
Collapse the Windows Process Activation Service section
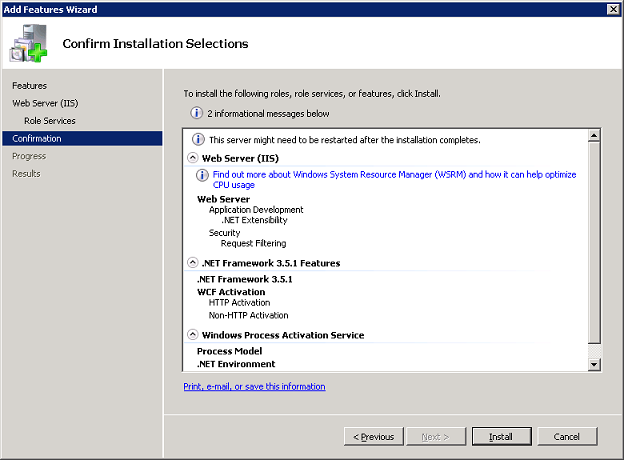tap(193, 335)
